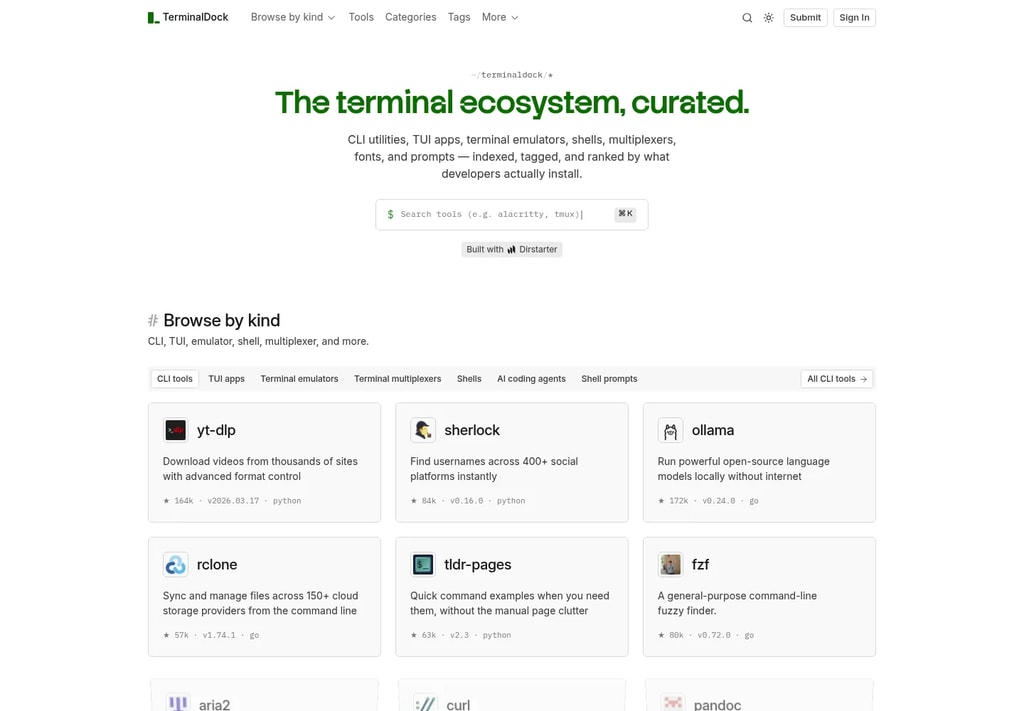Click the Browse by kind heading
1024x711 pixels.
coord(221,321)
